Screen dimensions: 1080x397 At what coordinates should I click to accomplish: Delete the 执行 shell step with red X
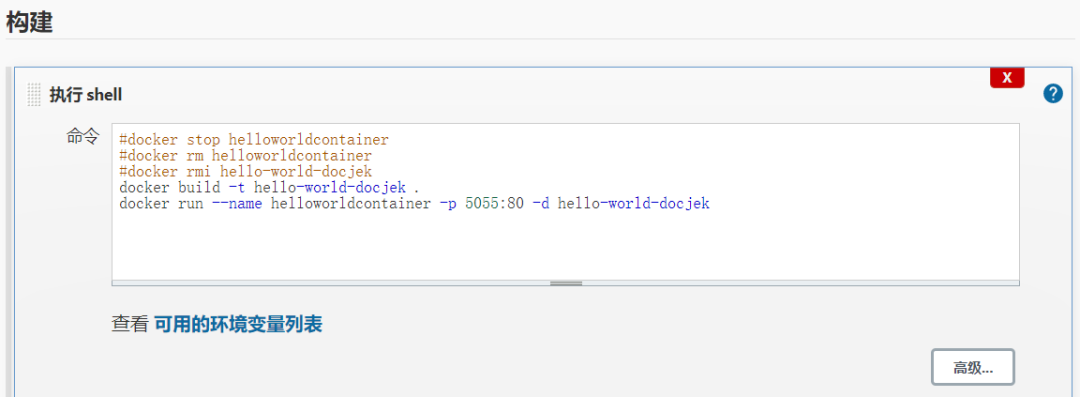[1007, 78]
